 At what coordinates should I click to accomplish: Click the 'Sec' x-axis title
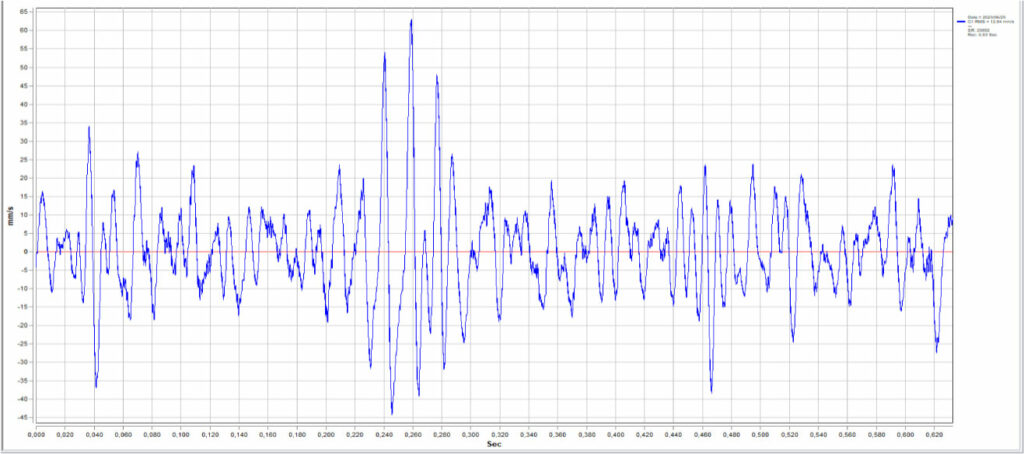click(x=493, y=444)
